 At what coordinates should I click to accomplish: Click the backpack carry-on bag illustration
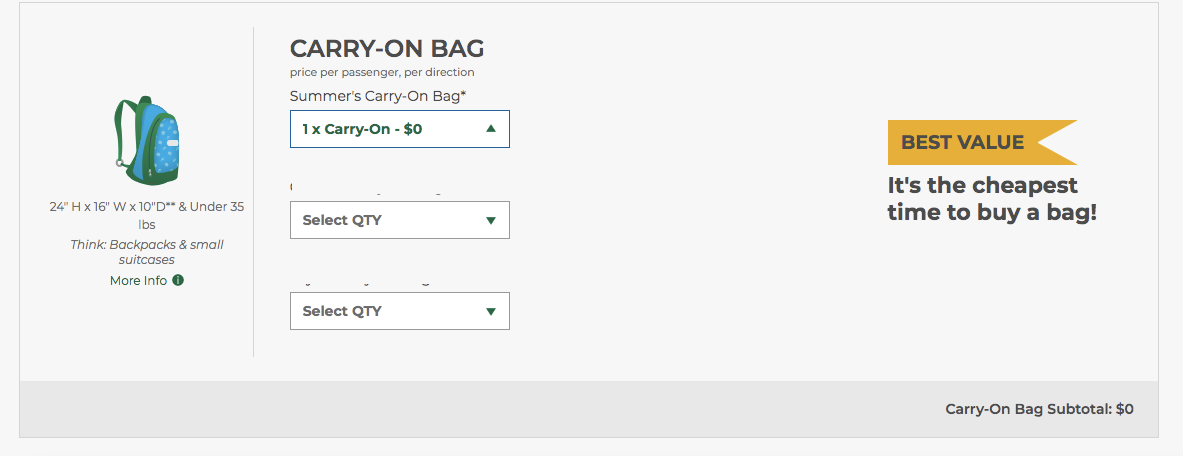[x=146, y=141]
